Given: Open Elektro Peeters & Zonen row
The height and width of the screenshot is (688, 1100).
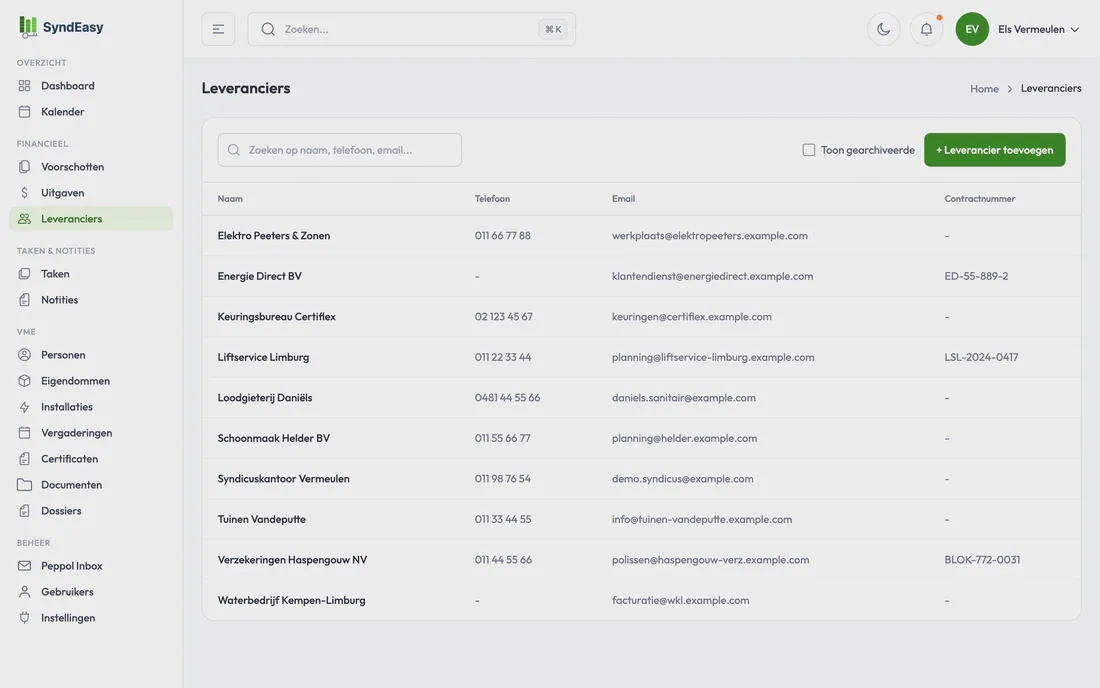Looking at the screenshot, I should click(641, 236).
